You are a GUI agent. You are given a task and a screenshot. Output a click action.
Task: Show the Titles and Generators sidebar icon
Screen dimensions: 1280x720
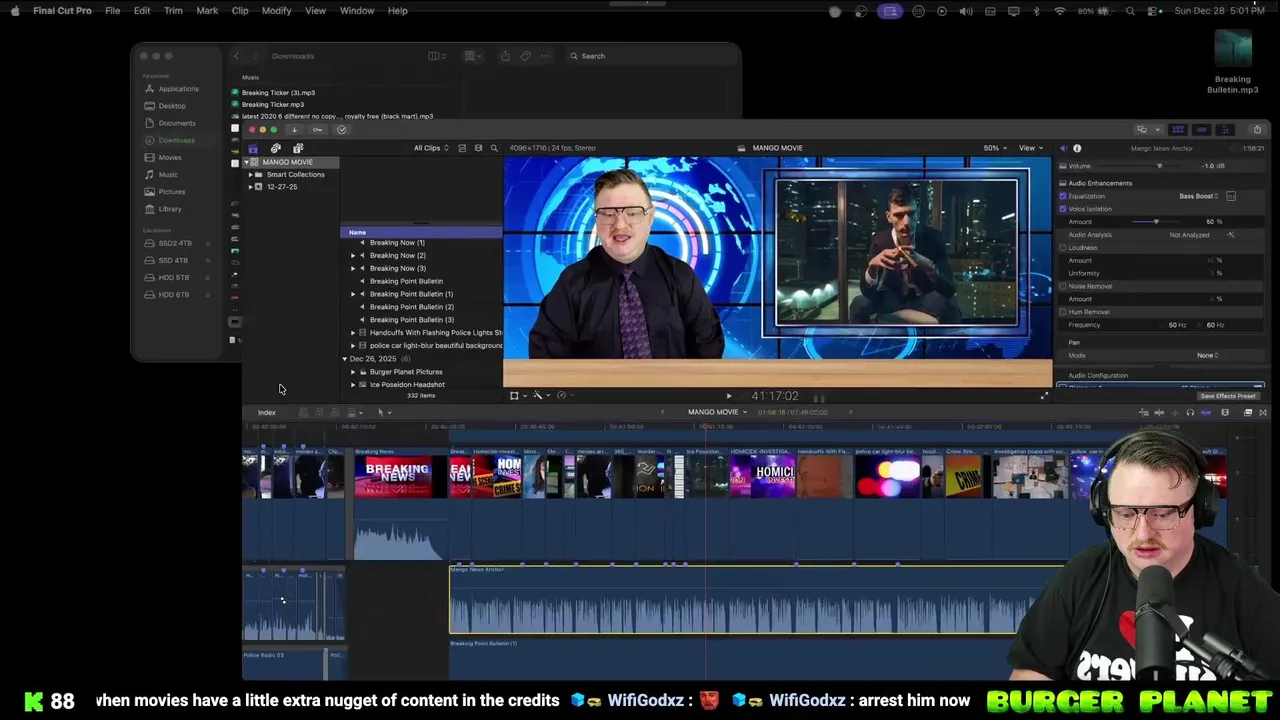click(x=298, y=148)
